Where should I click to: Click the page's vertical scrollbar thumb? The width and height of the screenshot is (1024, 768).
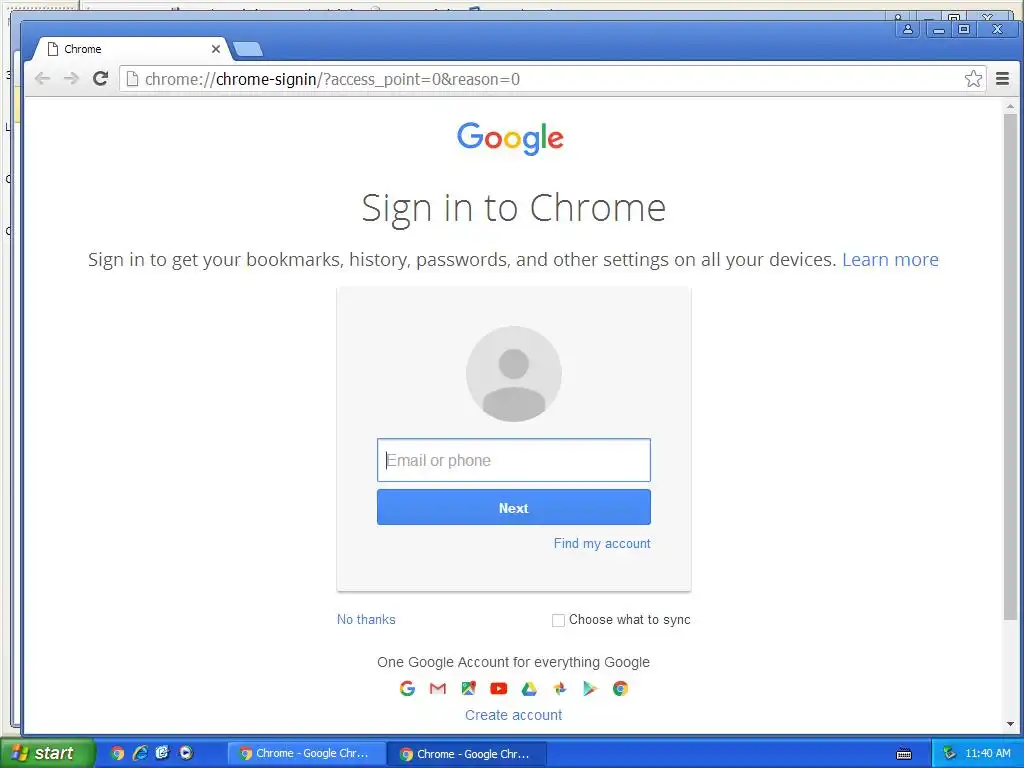tap(1010, 367)
